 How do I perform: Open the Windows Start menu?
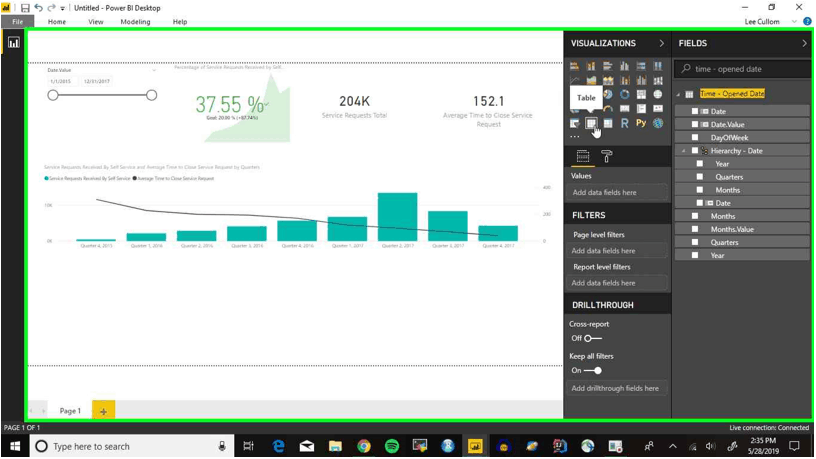click(x=15, y=447)
